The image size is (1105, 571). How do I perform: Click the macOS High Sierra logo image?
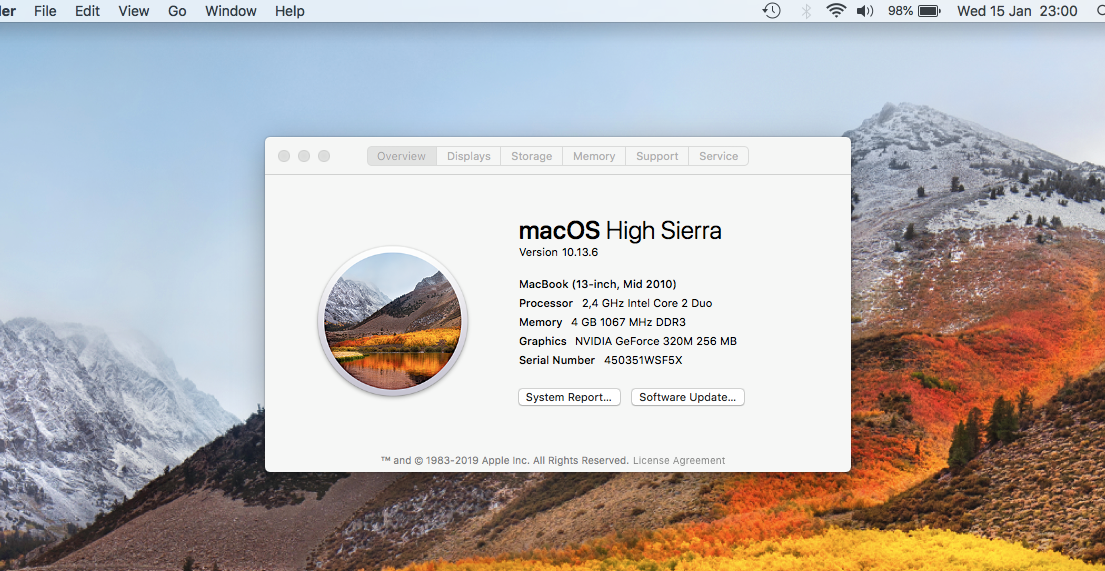[393, 321]
